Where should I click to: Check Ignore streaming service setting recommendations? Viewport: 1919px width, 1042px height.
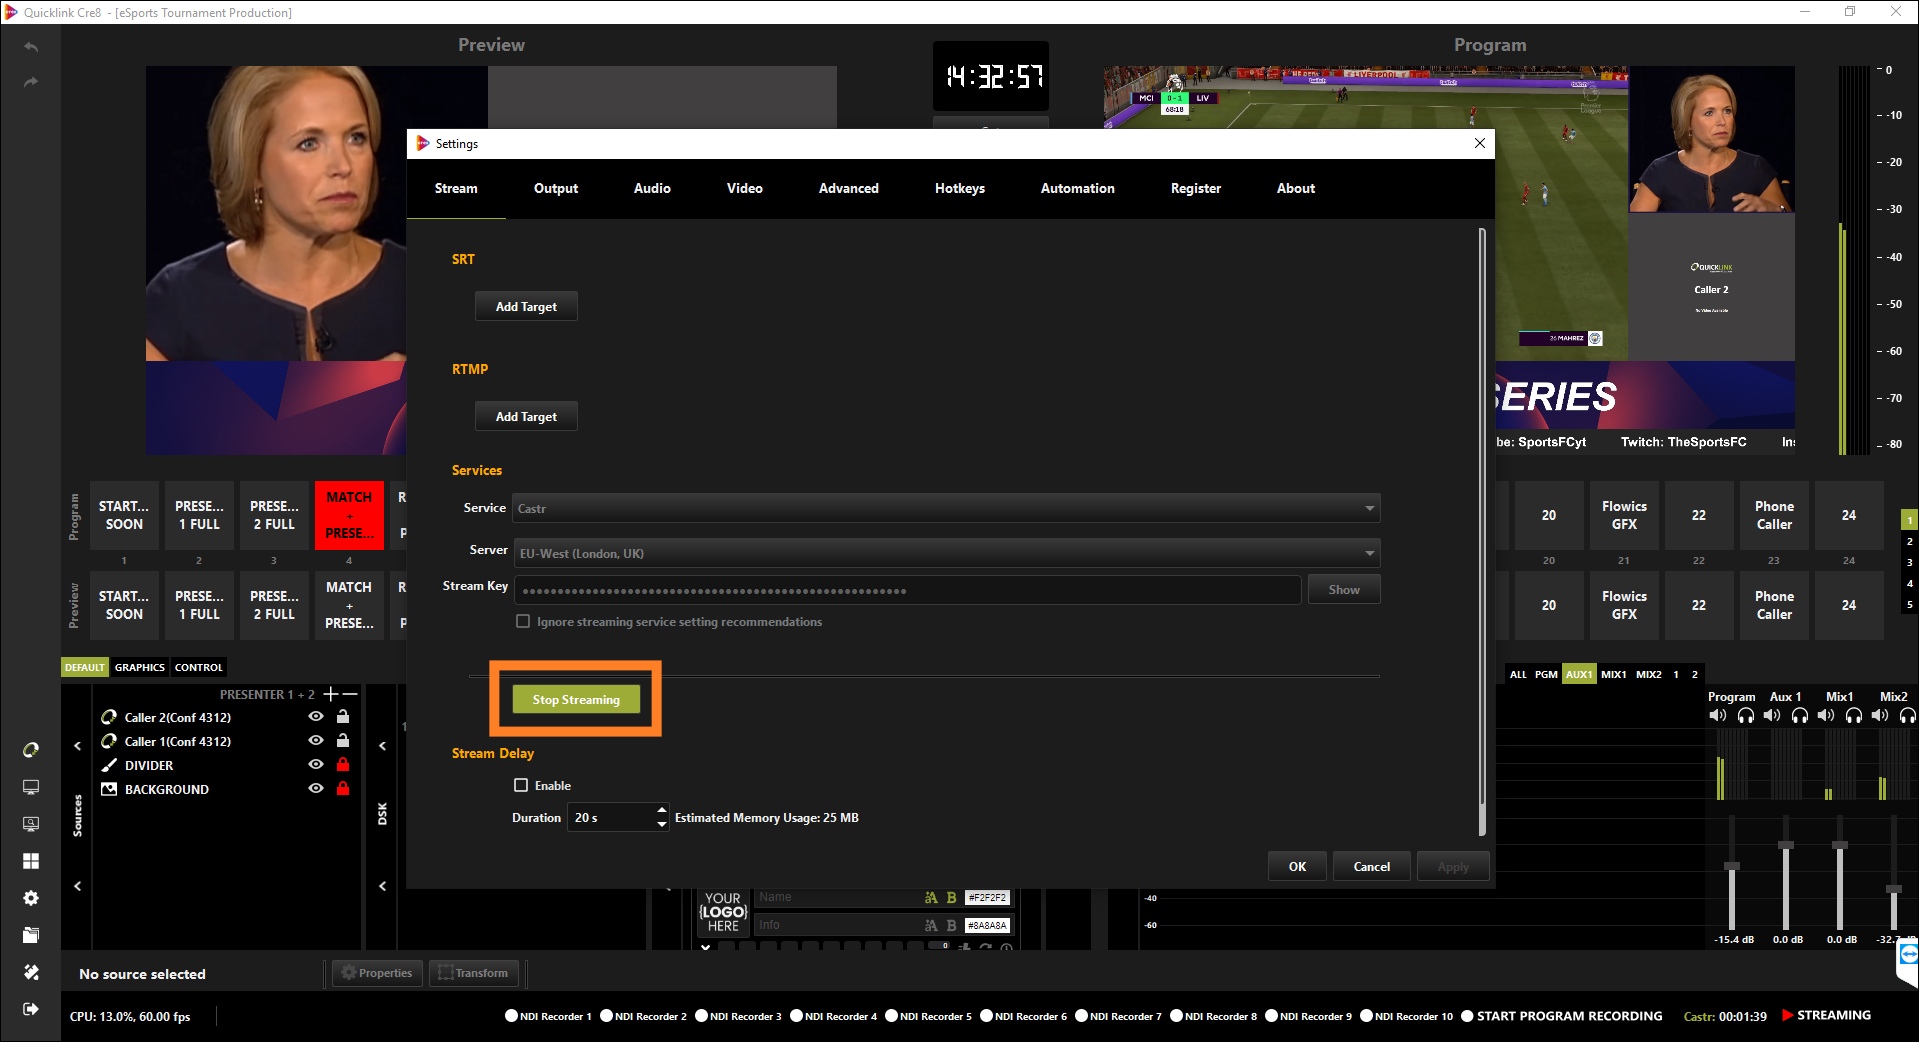(x=522, y=621)
